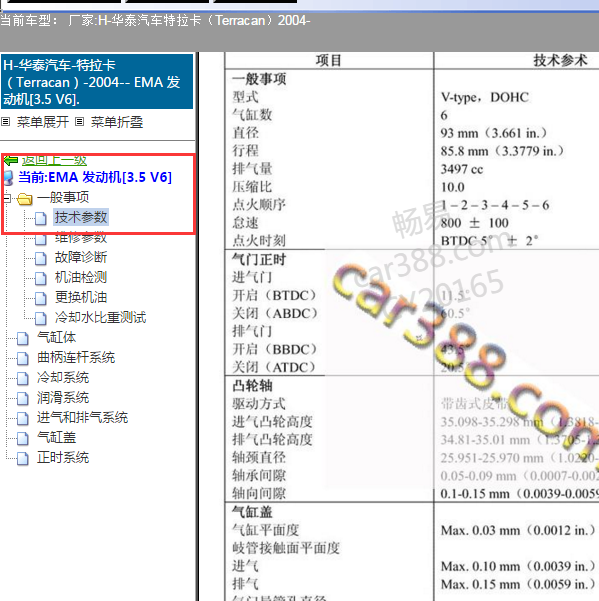The width and height of the screenshot is (599, 601).
Task: Click the 开启（BTDC）row label
Action: click(275, 296)
